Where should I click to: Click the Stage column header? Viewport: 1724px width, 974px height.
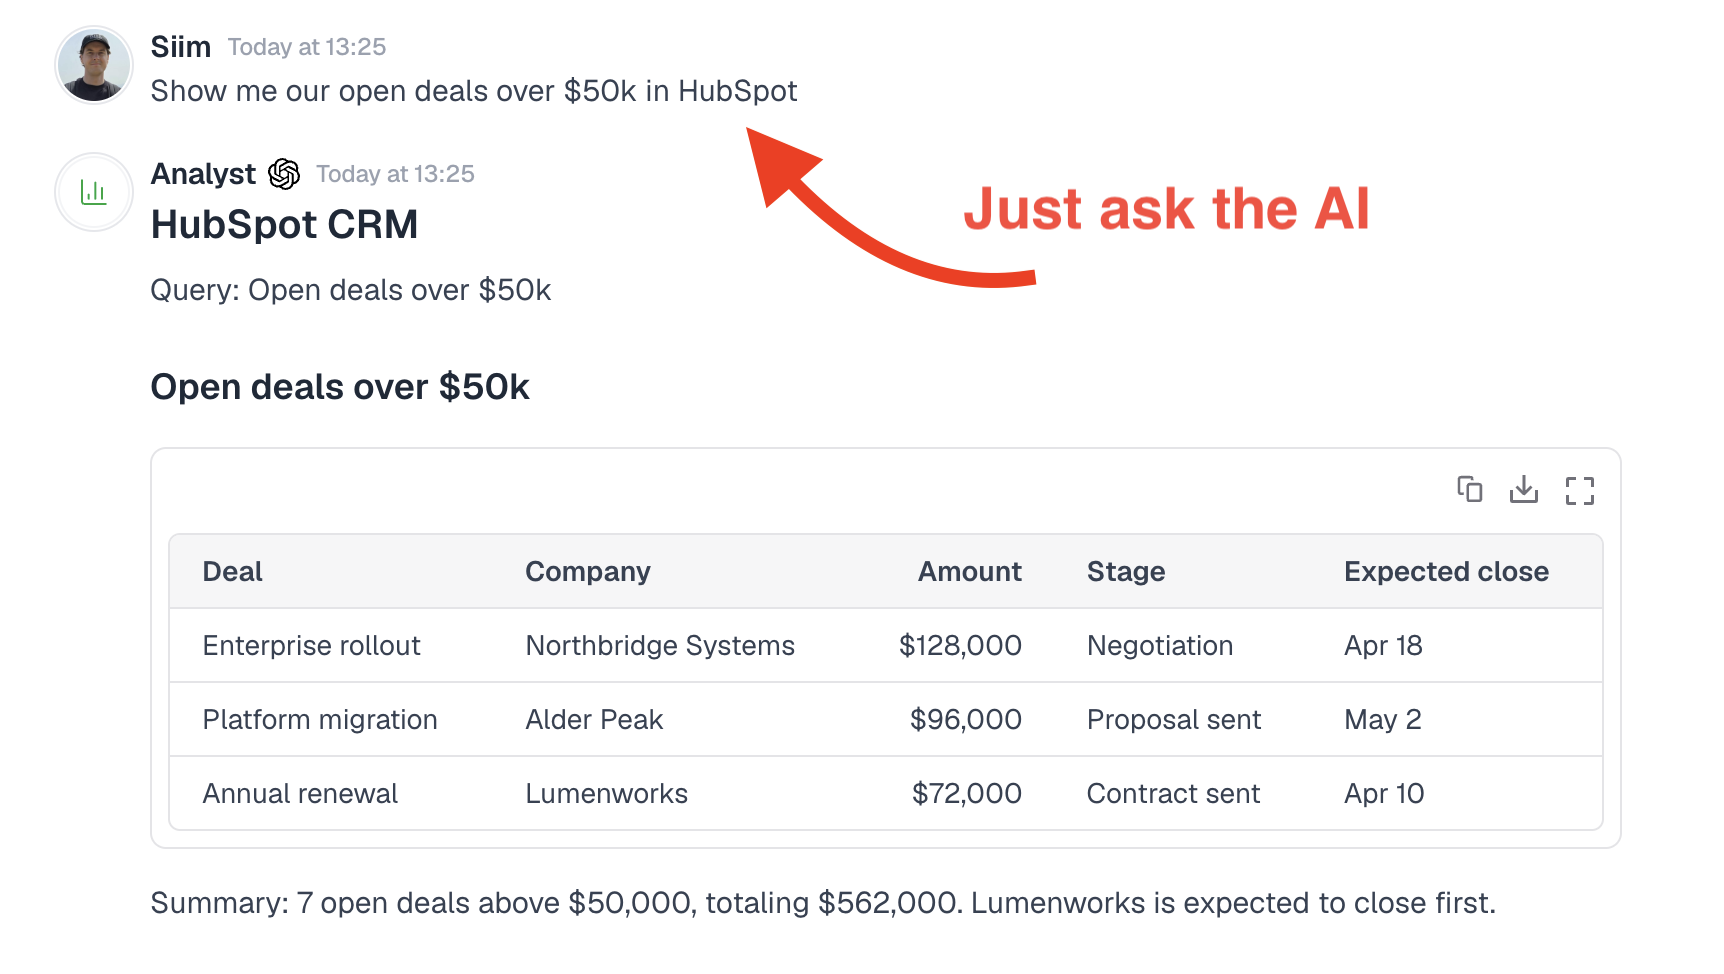point(1125,571)
